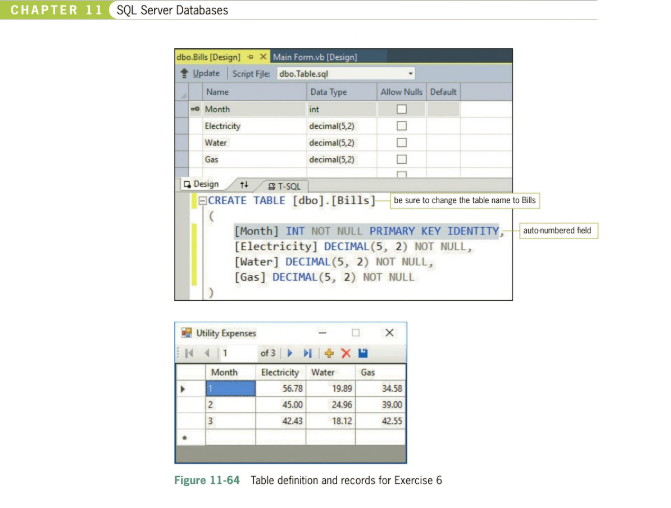The width and height of the screenshot is (671, 508).
Task: Select the row with the arrow indicator
Action: 190,389
